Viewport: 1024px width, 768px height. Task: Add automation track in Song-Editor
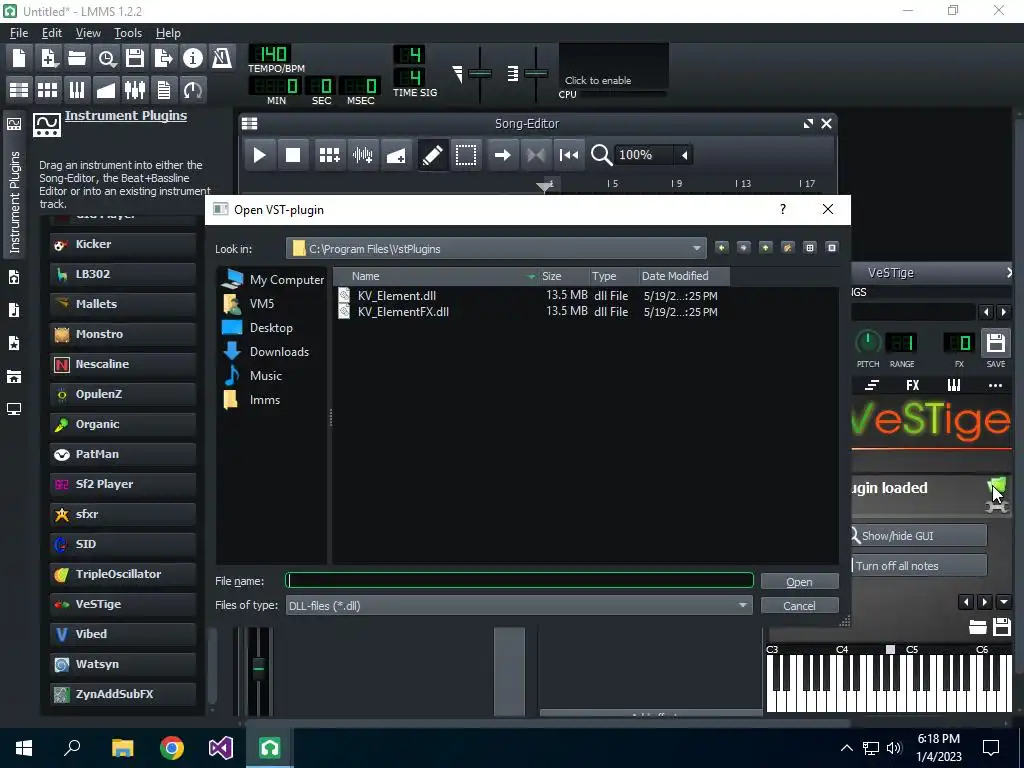396,155
